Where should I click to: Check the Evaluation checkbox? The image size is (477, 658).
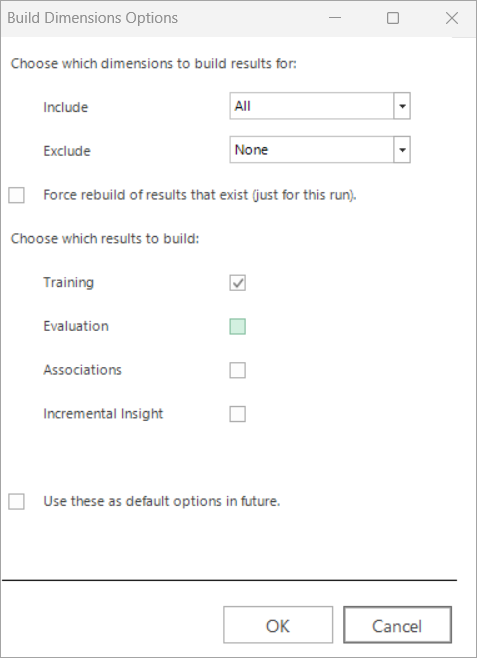tap(237, 326)
